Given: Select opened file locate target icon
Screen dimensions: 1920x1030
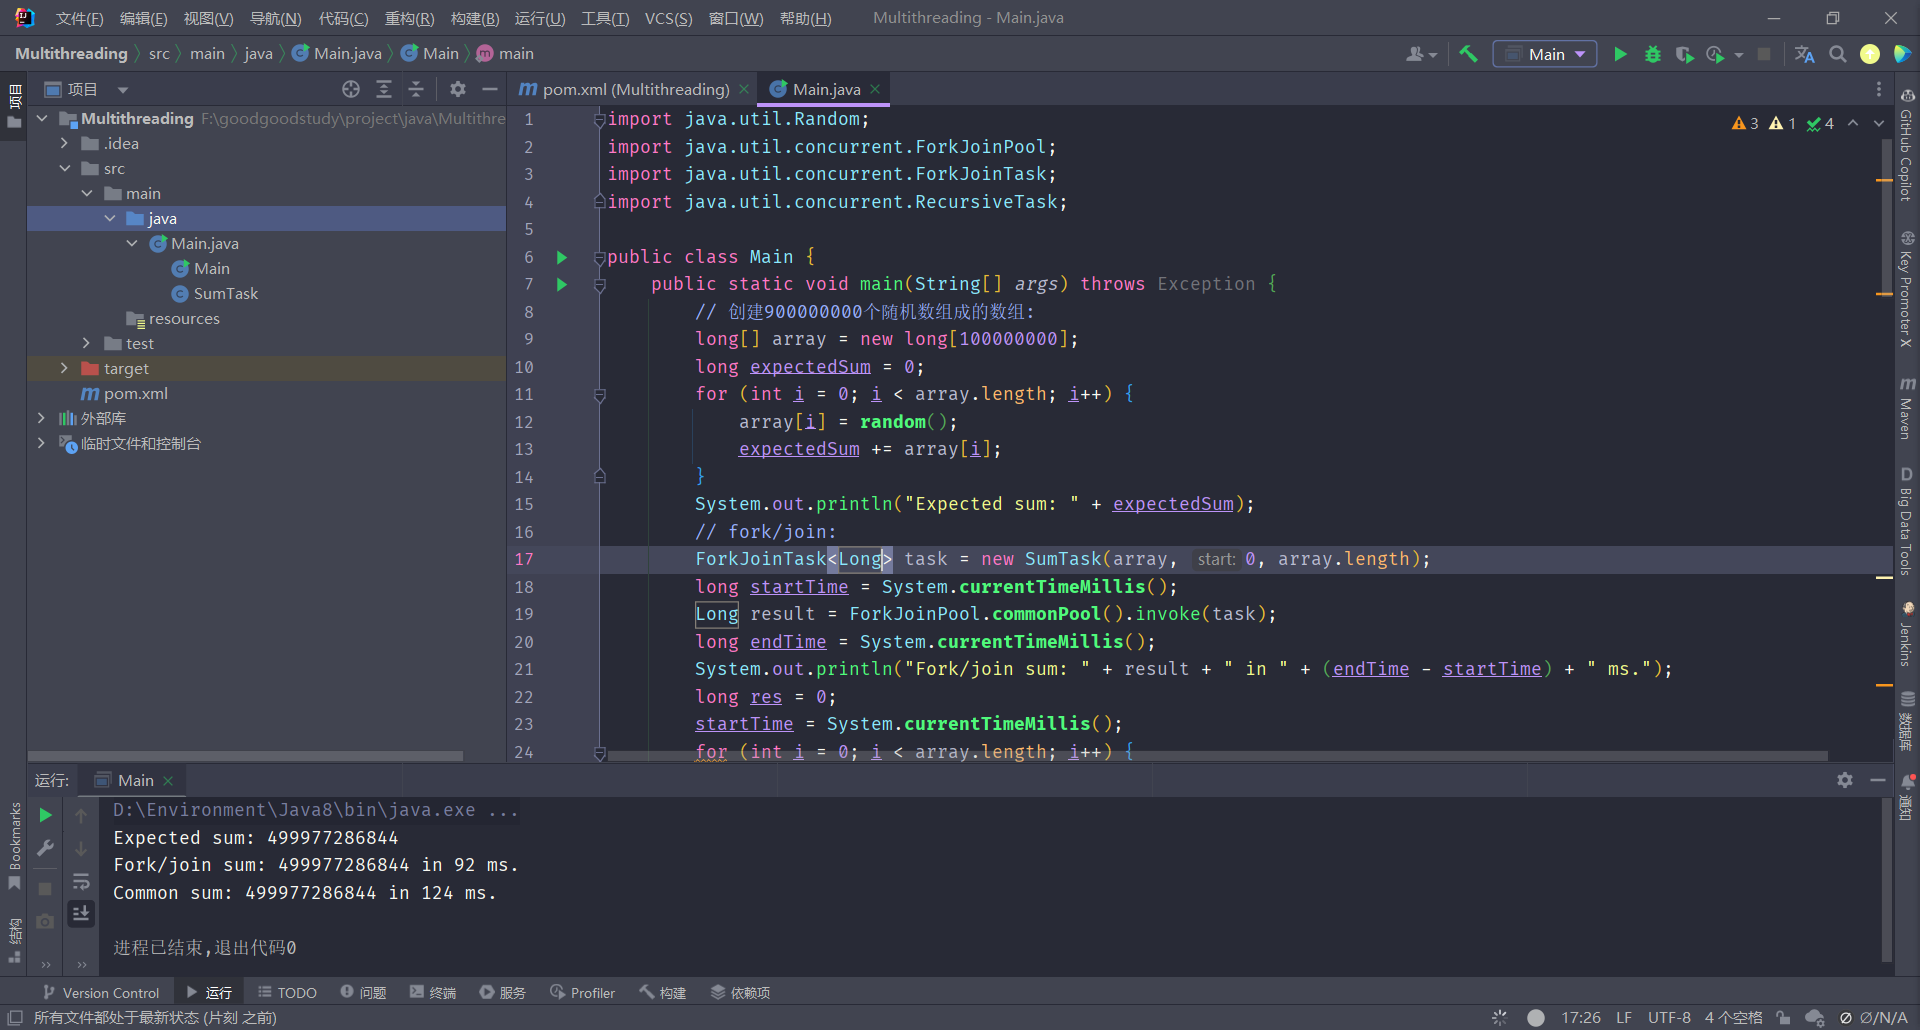Looking at the screenshot, I should coord(351,89).
